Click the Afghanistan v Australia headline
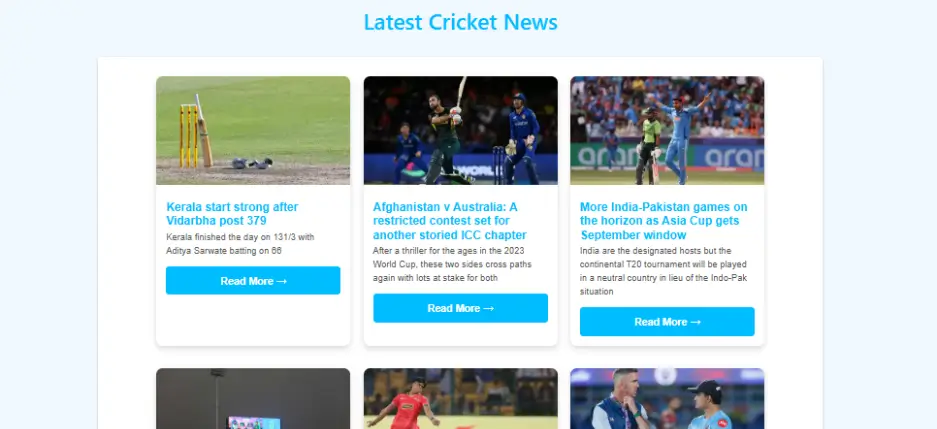The width and height of the screenshot is (937, 429). click(x=449, y=220)
